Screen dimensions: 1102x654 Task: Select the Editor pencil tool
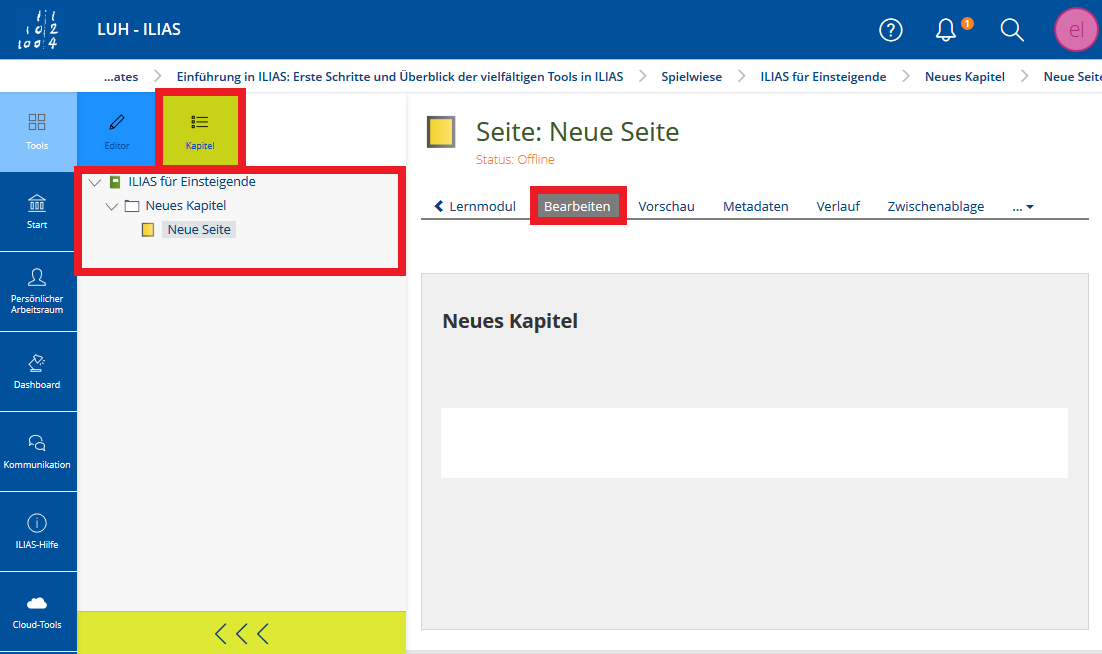click(x=117, y=132)
